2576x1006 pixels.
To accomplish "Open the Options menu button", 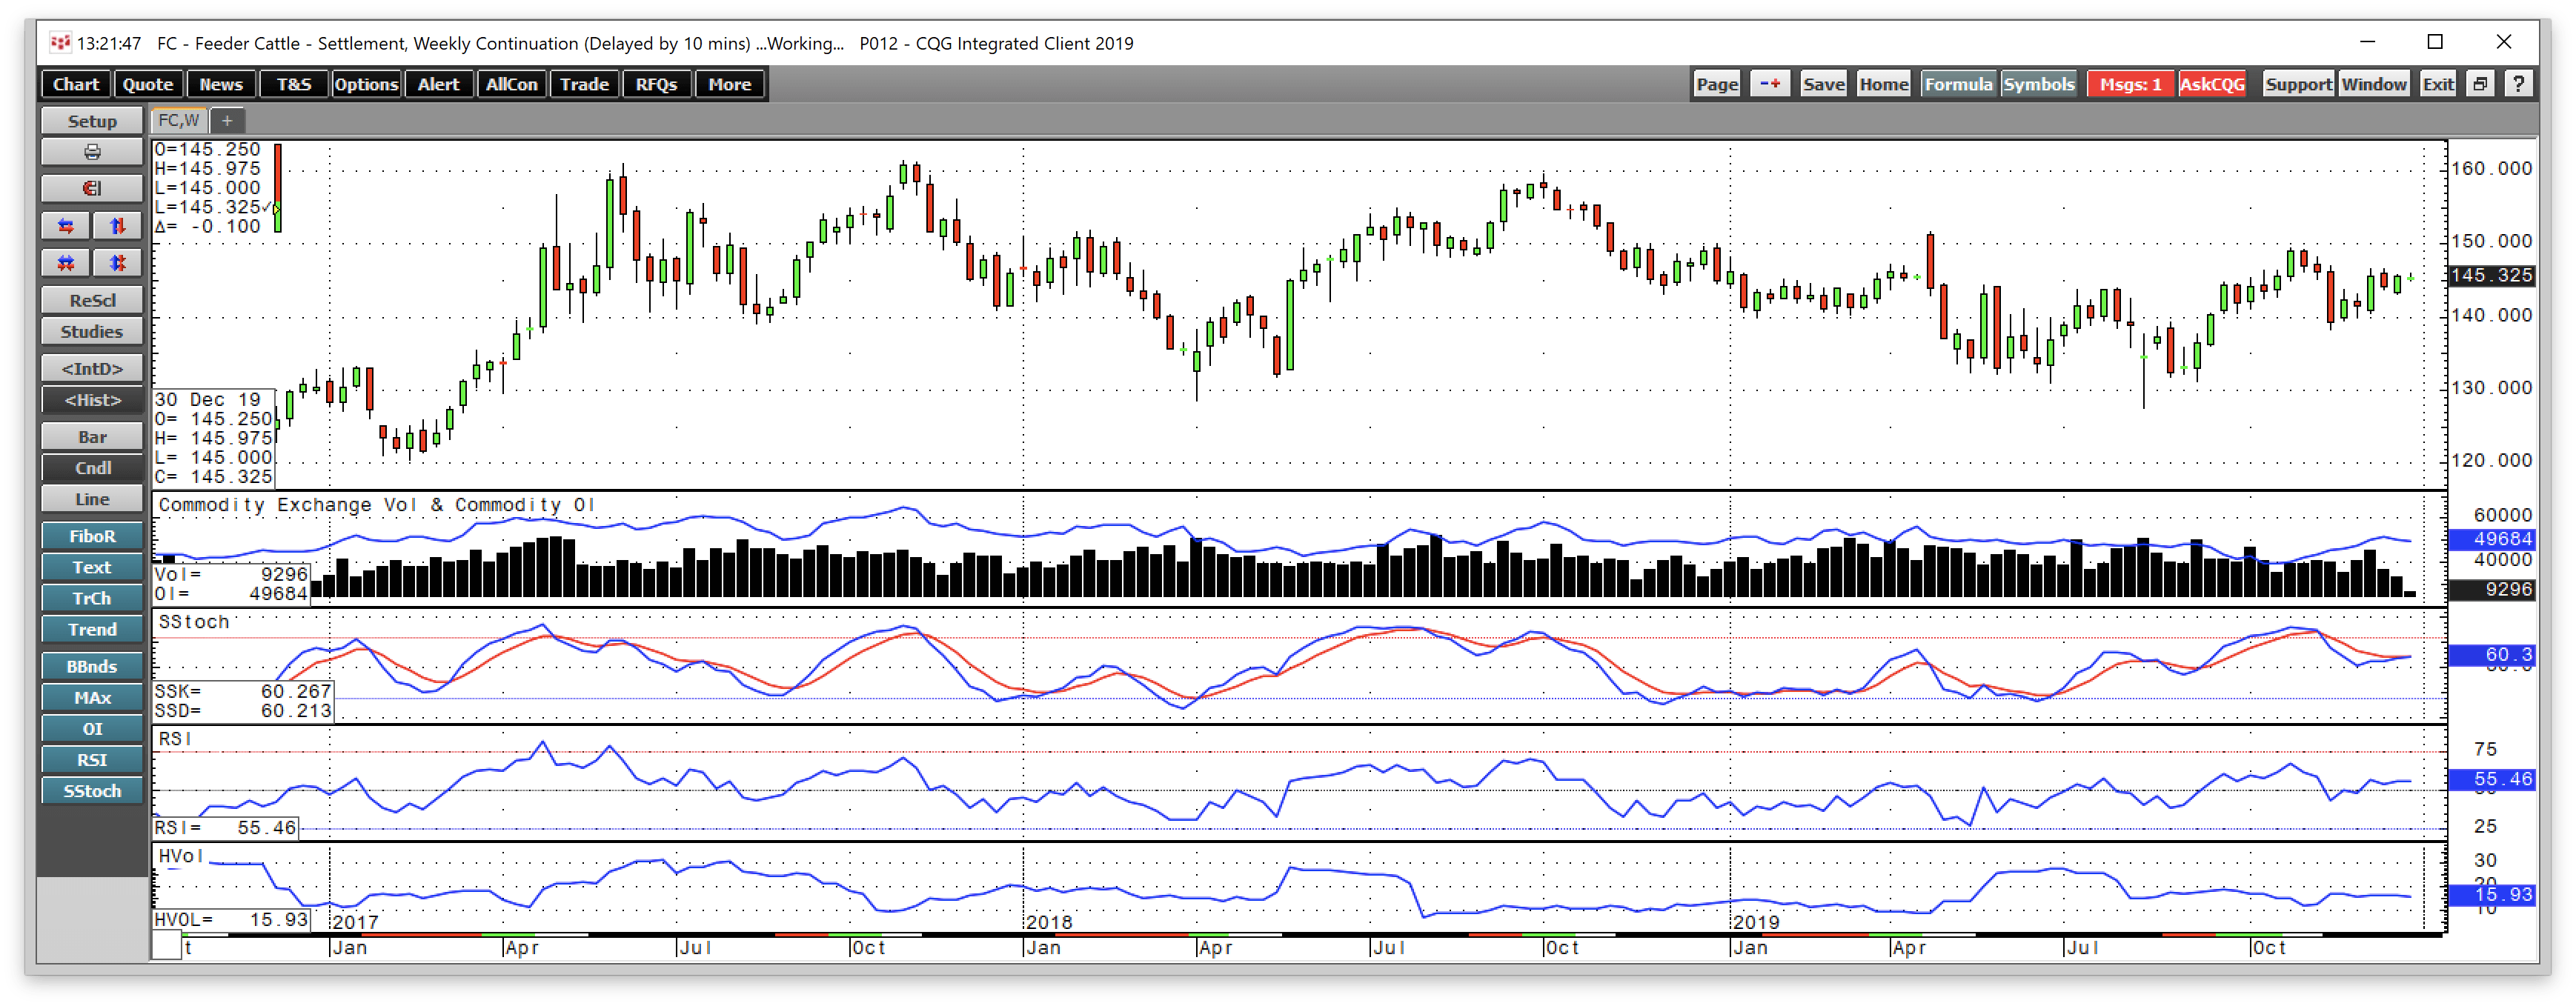I will click(x=366, y=84).
